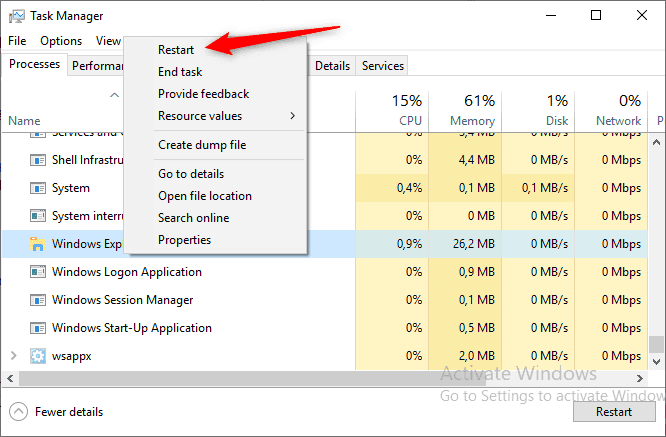Click the horizontal scrollbar thumb
The image size is (666, 437).
(x=252, y=378)
